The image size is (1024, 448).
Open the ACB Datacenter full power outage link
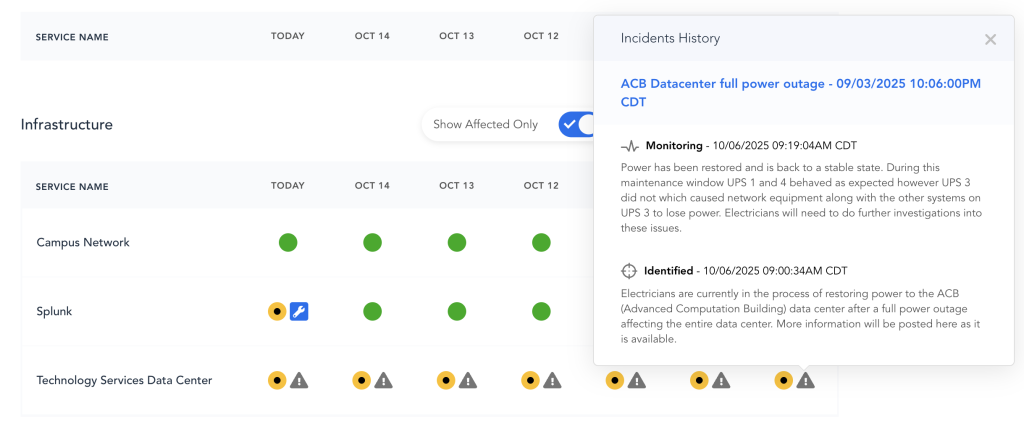800,92
